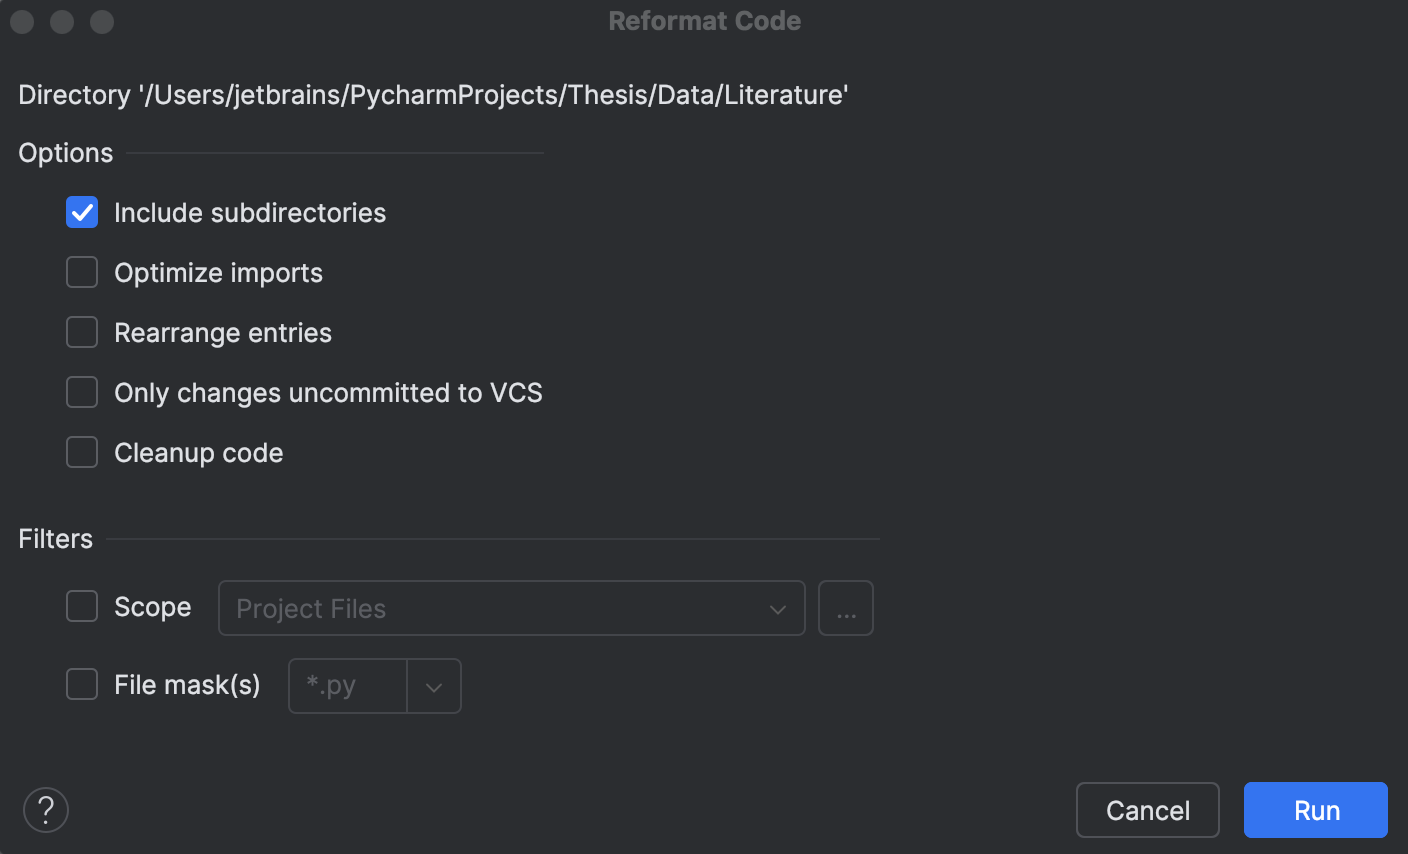Viewport: 1408px width, 854px height.
Task: Open the file mask dropdown arrow
Action: [434, 687]
